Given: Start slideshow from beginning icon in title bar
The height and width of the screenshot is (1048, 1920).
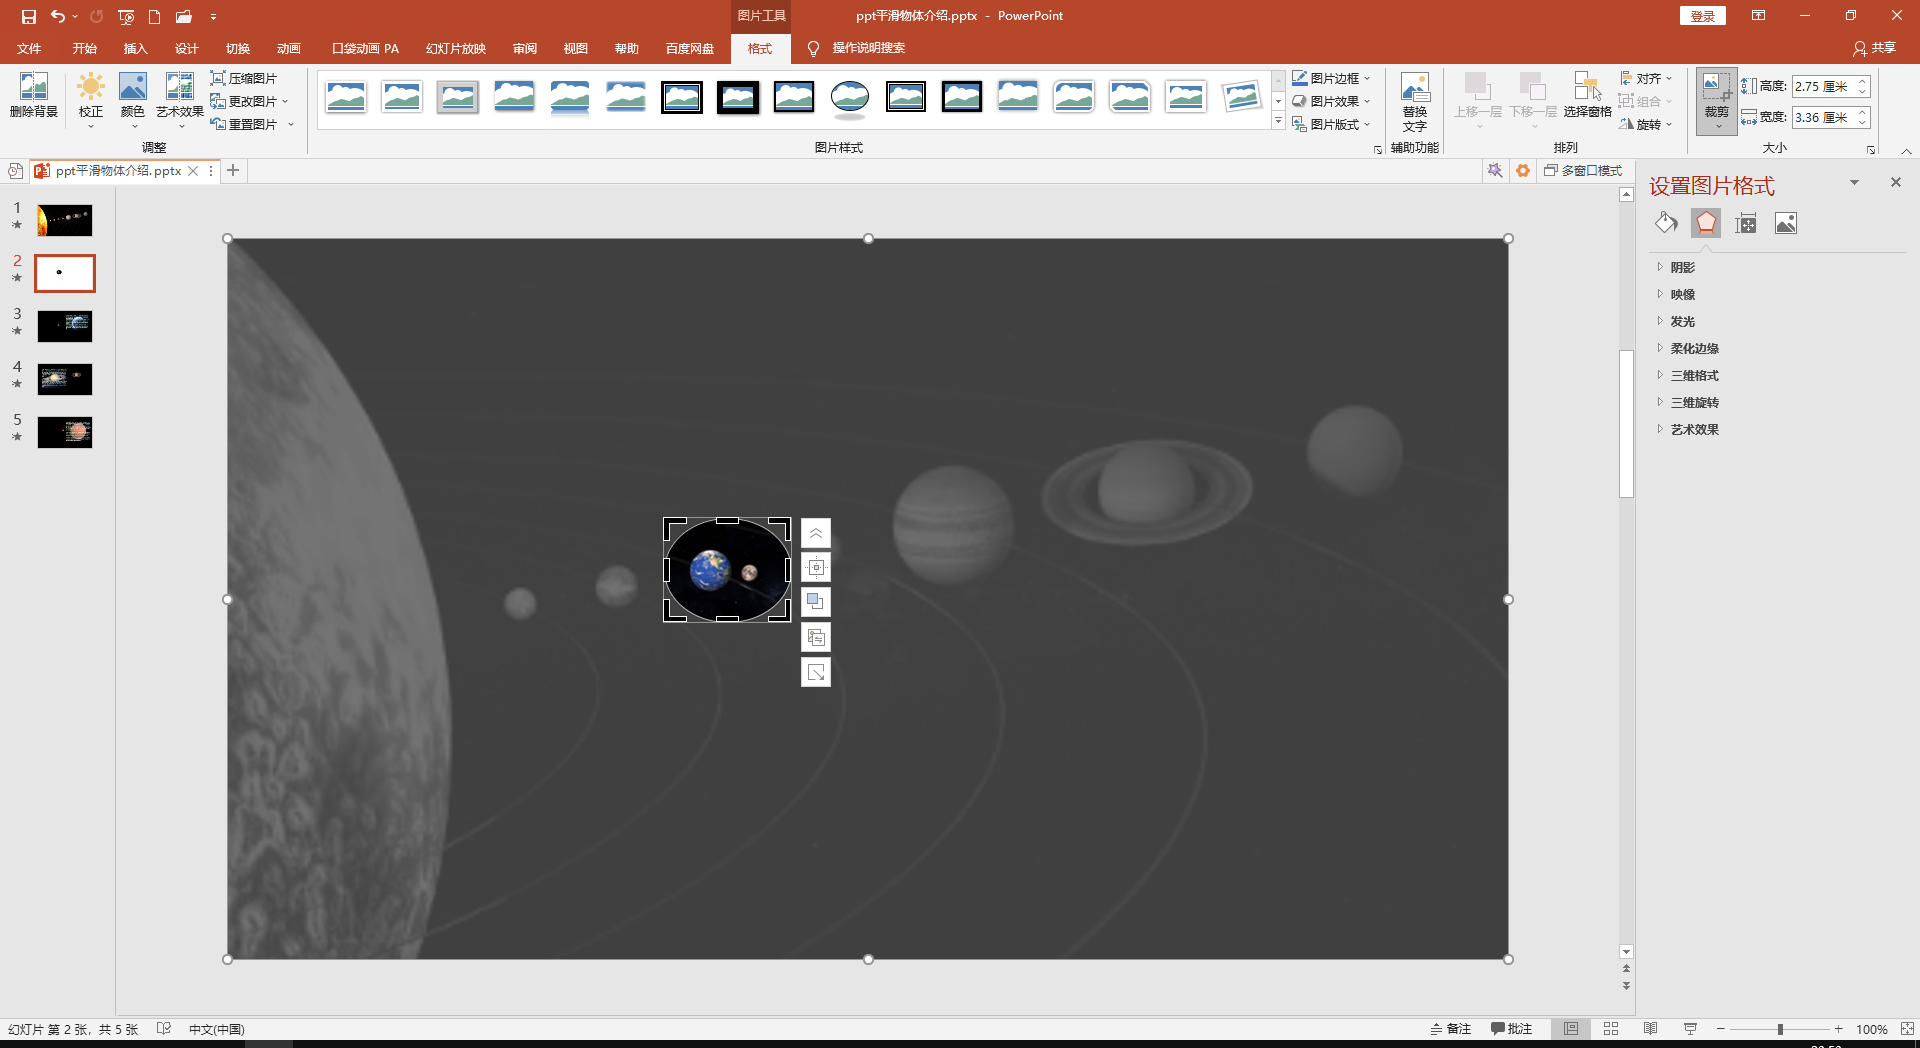Looking at the screenshot, I should [126, 16].
